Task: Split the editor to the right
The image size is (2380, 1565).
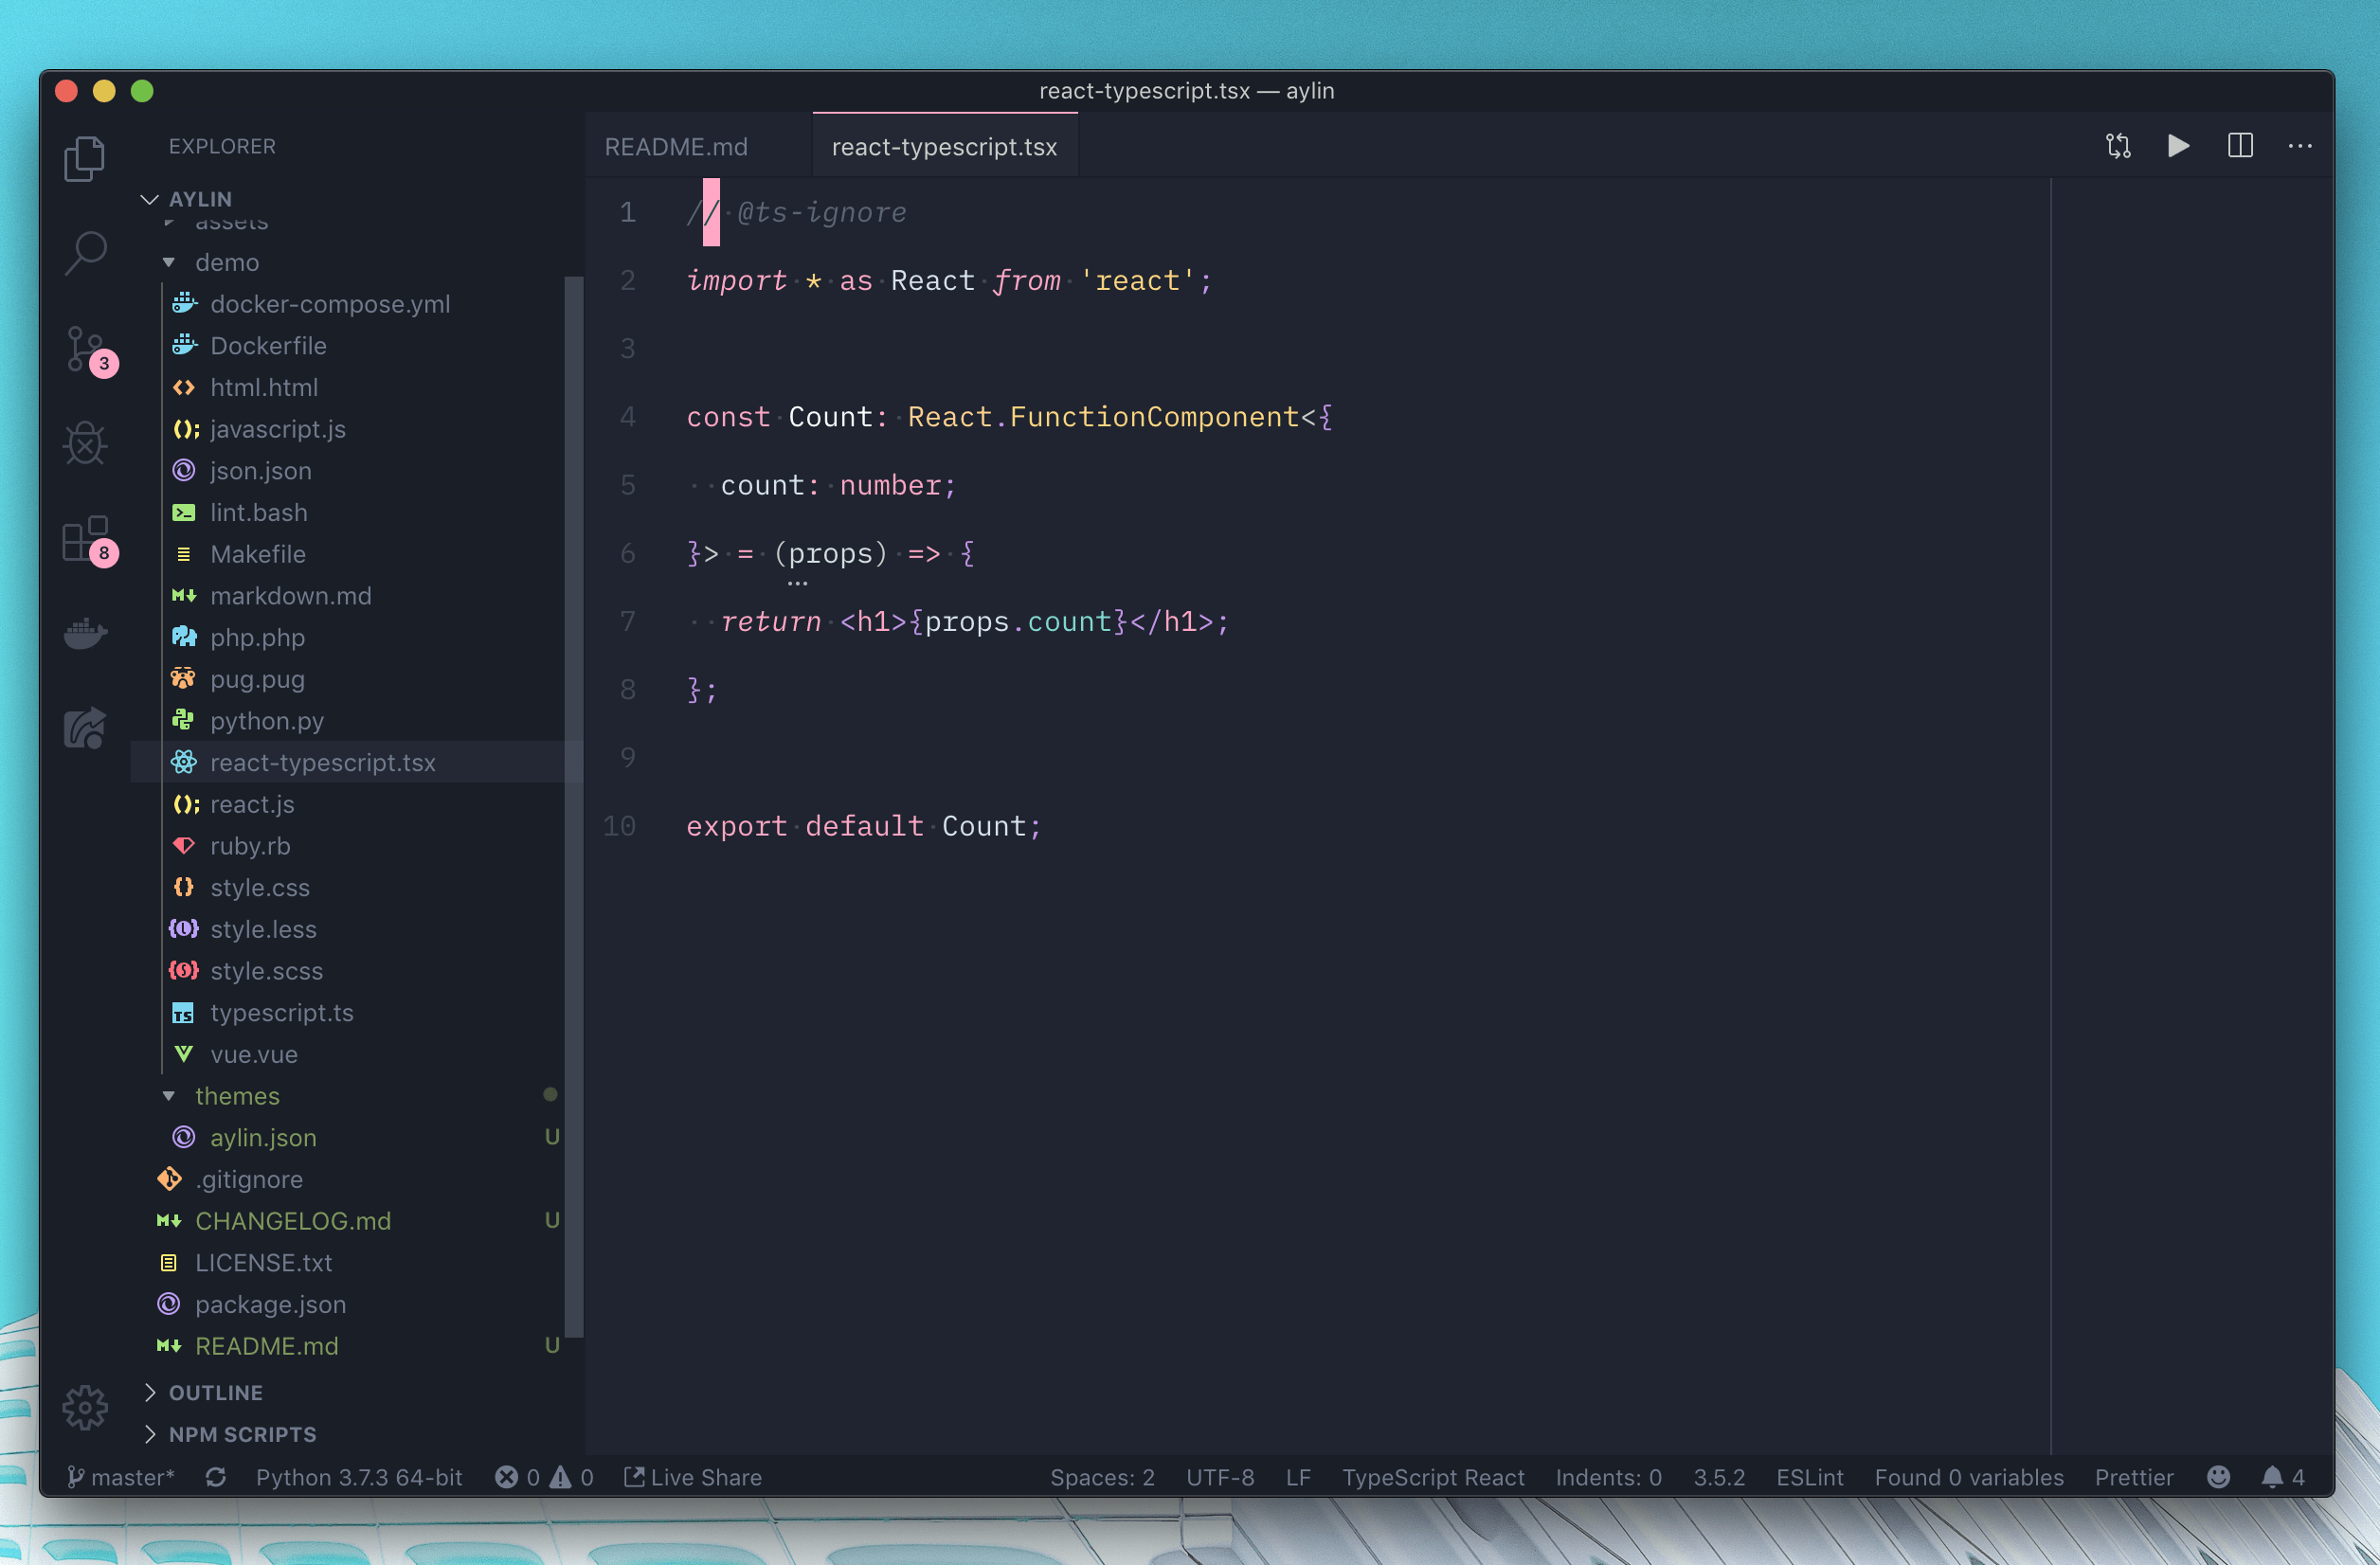Action: [2240, 146]
